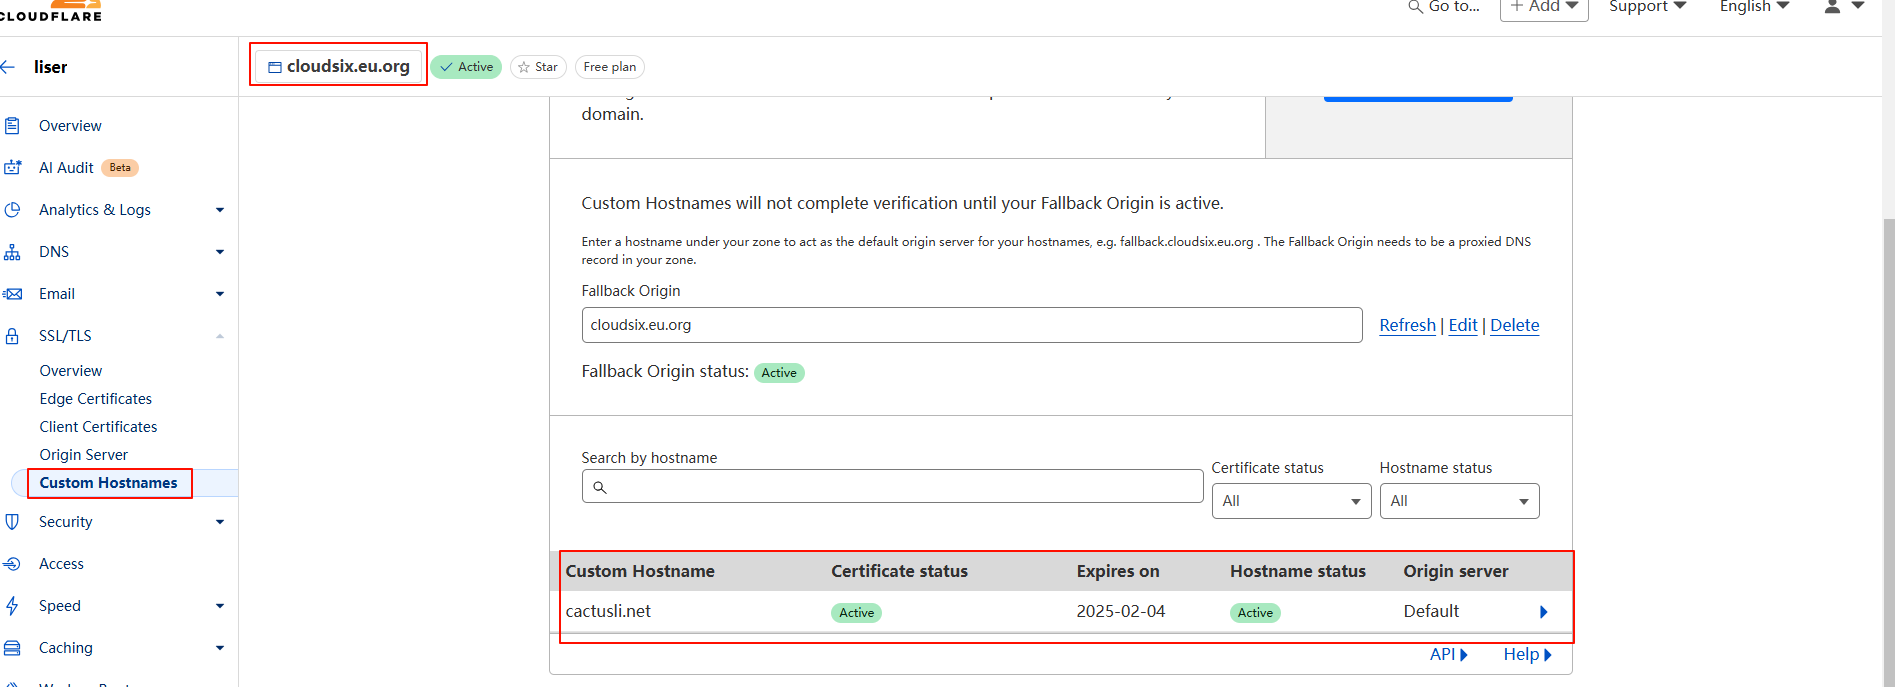Expand the cactusli.net row arrow
This screenshot has width=1895, height=687.
1544,612
